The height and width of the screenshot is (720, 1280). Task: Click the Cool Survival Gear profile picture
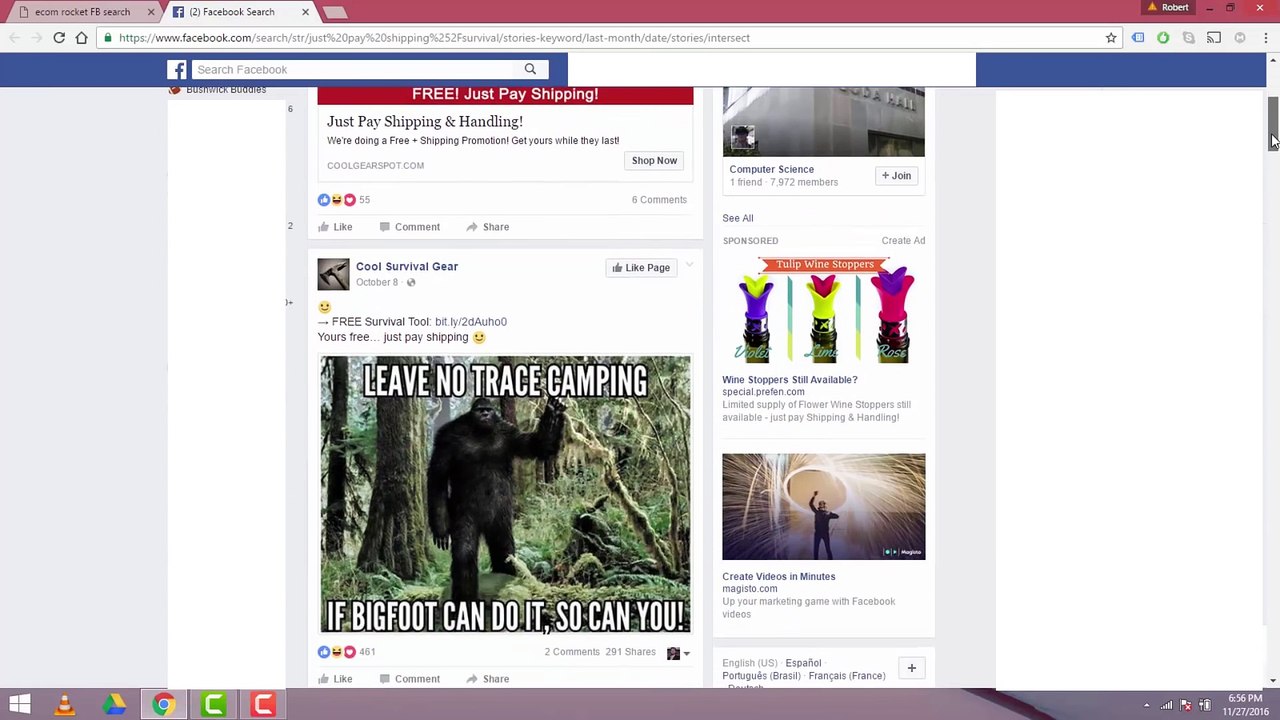(x=333, y=274)
